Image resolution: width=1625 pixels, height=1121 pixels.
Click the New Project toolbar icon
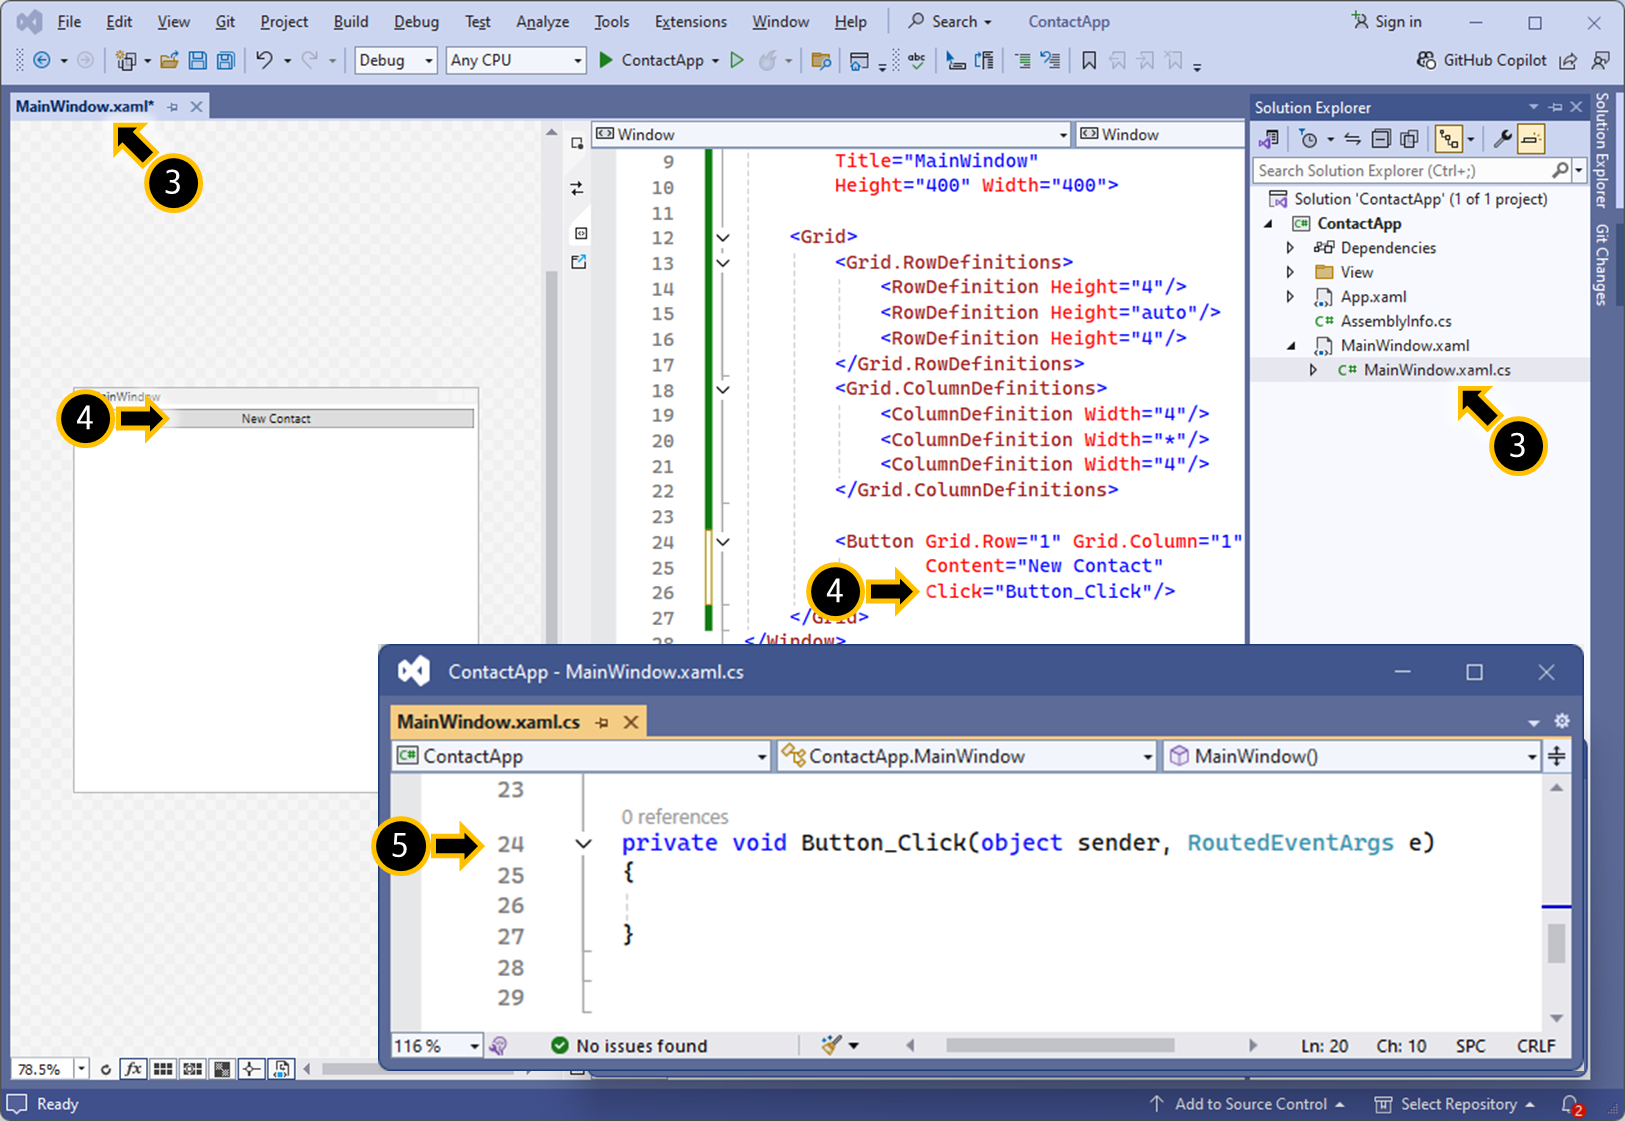125,60
